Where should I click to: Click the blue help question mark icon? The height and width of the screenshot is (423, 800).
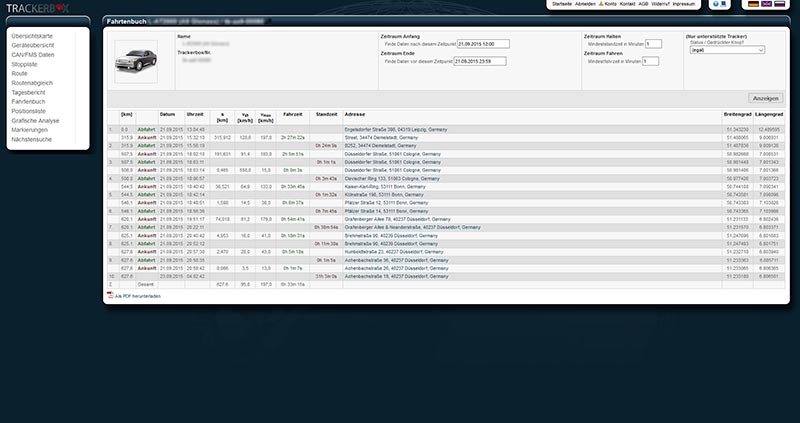click(x=714, y=5)
